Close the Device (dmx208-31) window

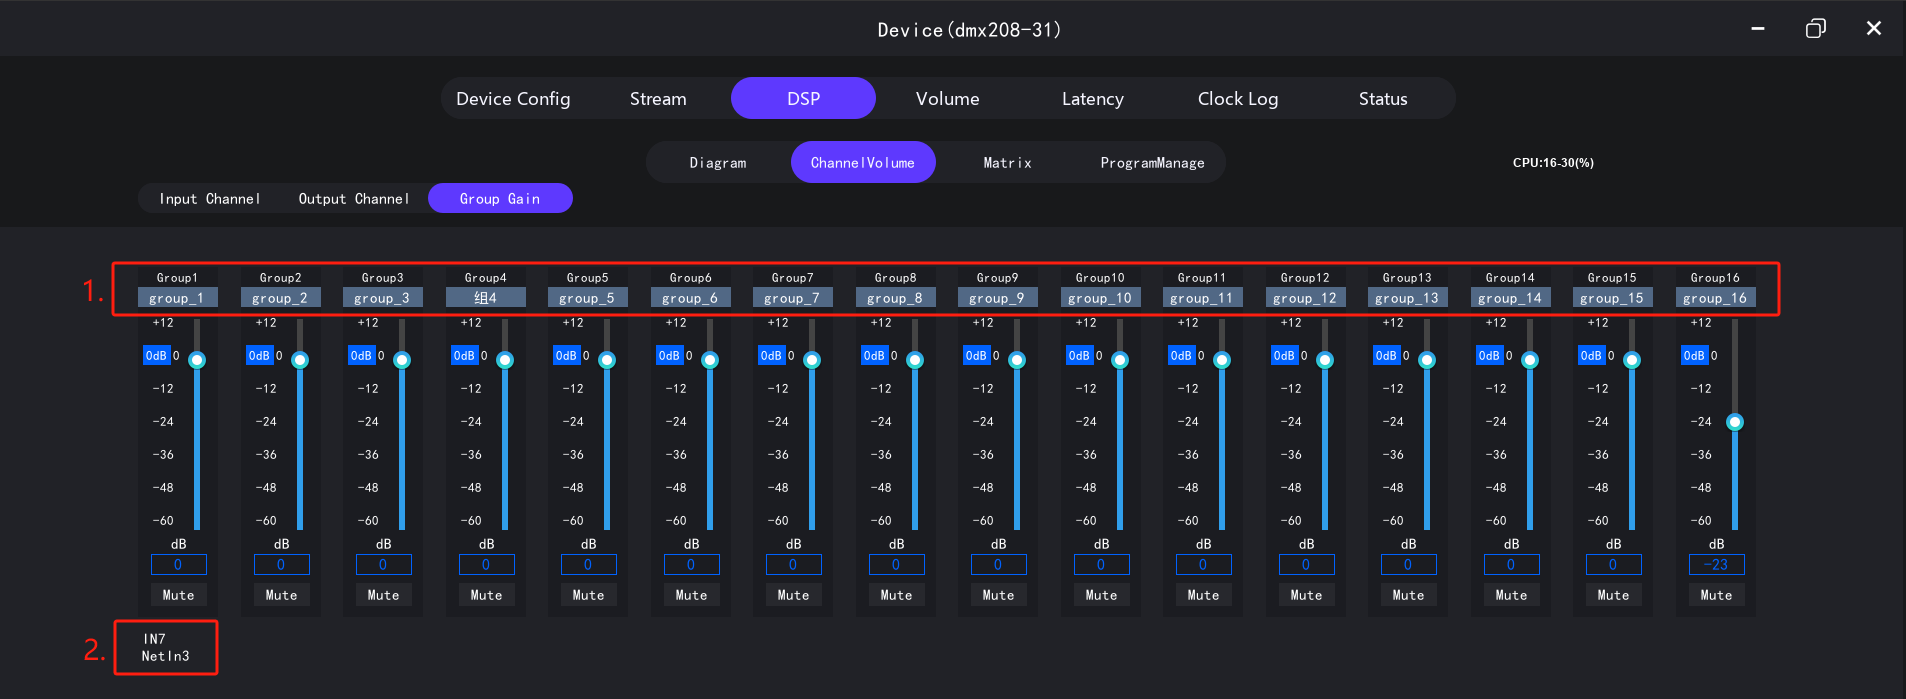point(1874,29)
